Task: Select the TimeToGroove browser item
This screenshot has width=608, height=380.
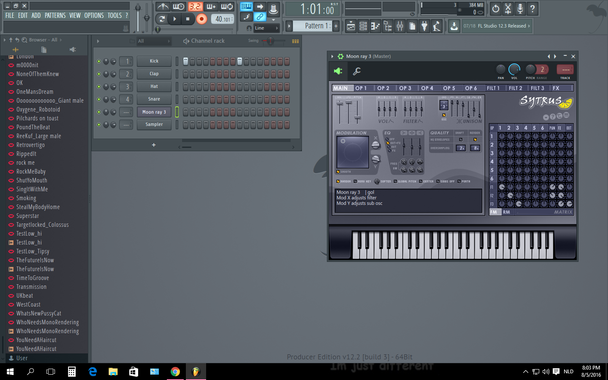Action: pyautogui.click(x=32, y=278)
